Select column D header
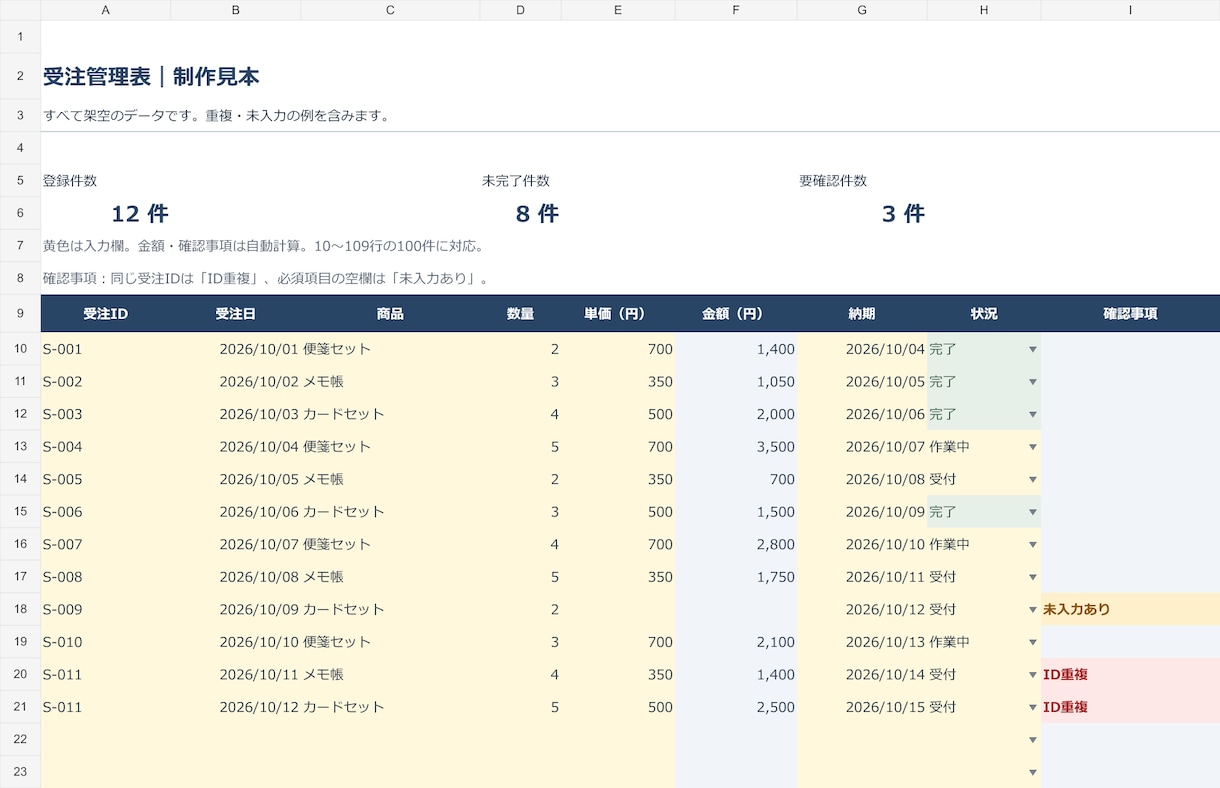The width and height of the screenshot is (1220, 788). point(520,10)
